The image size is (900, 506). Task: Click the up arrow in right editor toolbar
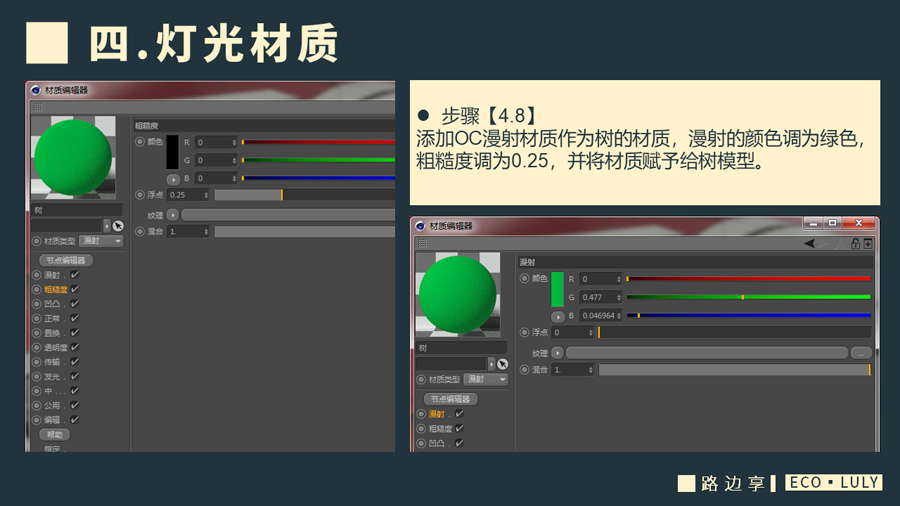pos(839,244)
